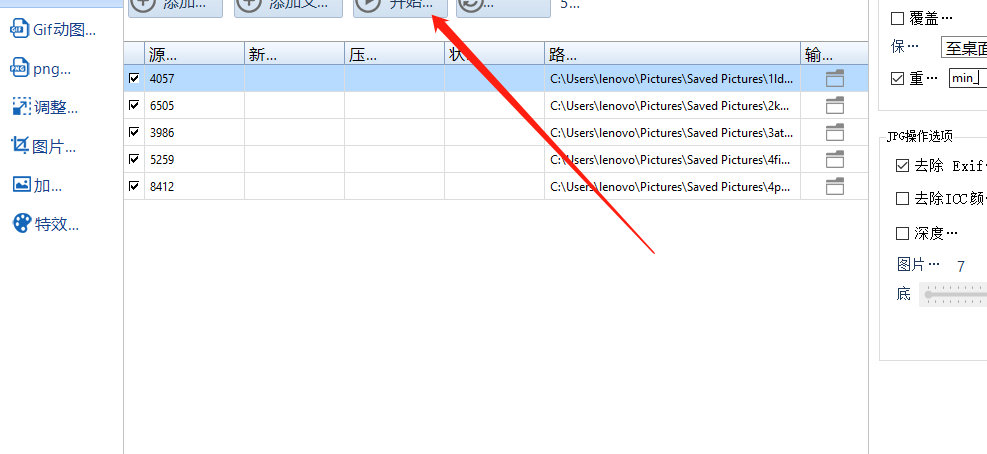
Task: Click source size value 5259
Action: [162, 160]
